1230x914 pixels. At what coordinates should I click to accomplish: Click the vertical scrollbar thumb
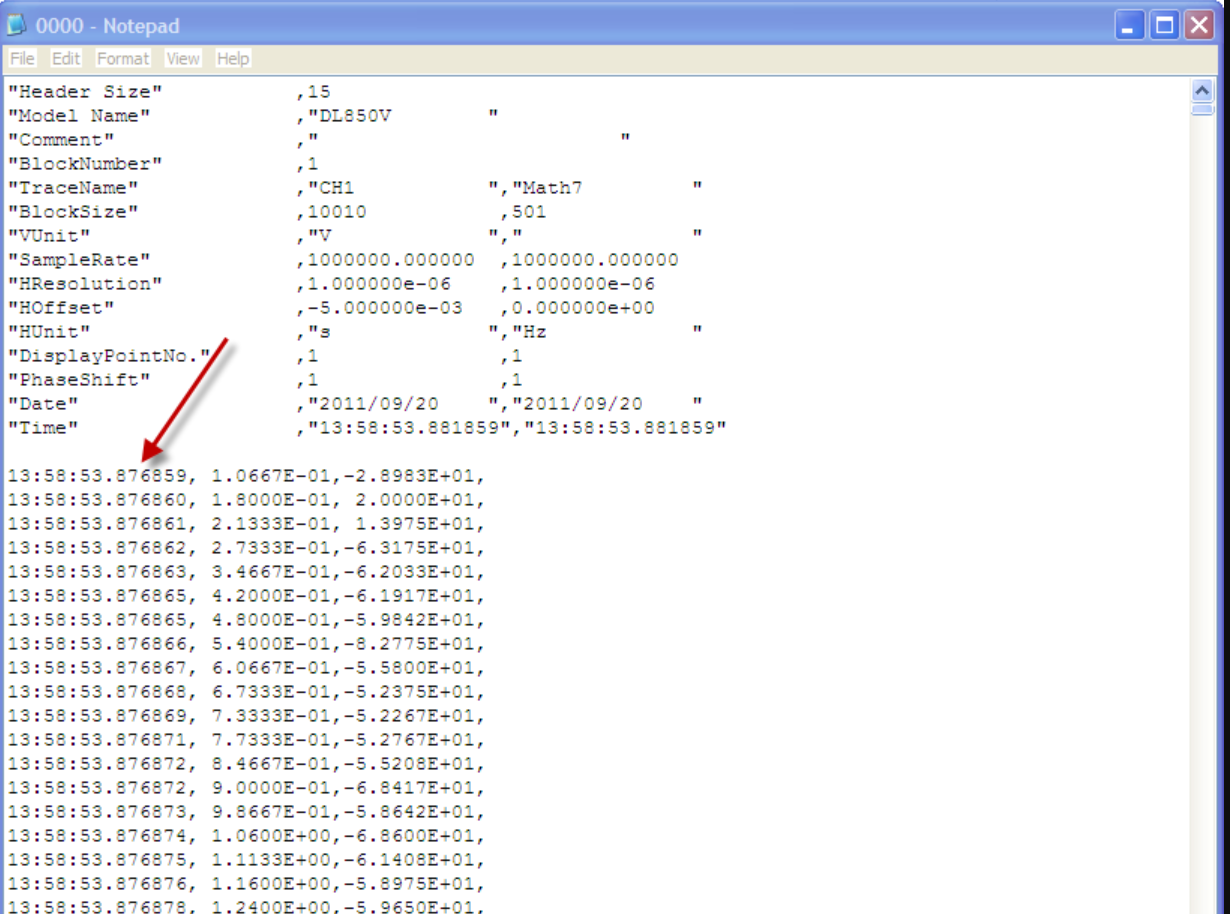pos(1202,109)
